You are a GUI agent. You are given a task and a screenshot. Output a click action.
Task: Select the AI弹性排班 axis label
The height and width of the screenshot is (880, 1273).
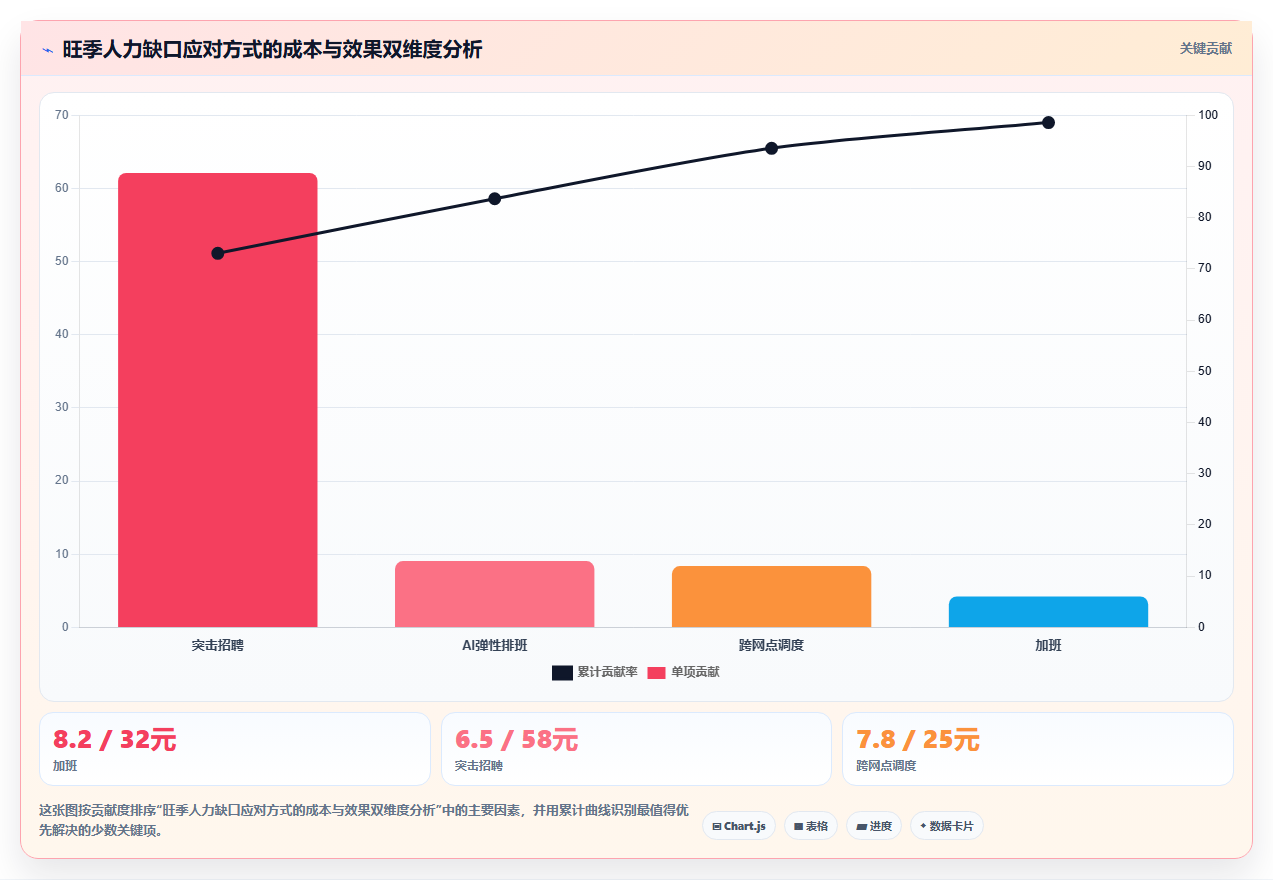(x=494, y=646)
